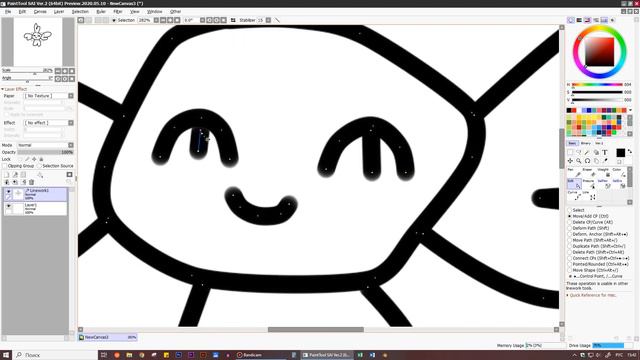
Task: Select the Hand pan tool
Action: pos(596,161)
